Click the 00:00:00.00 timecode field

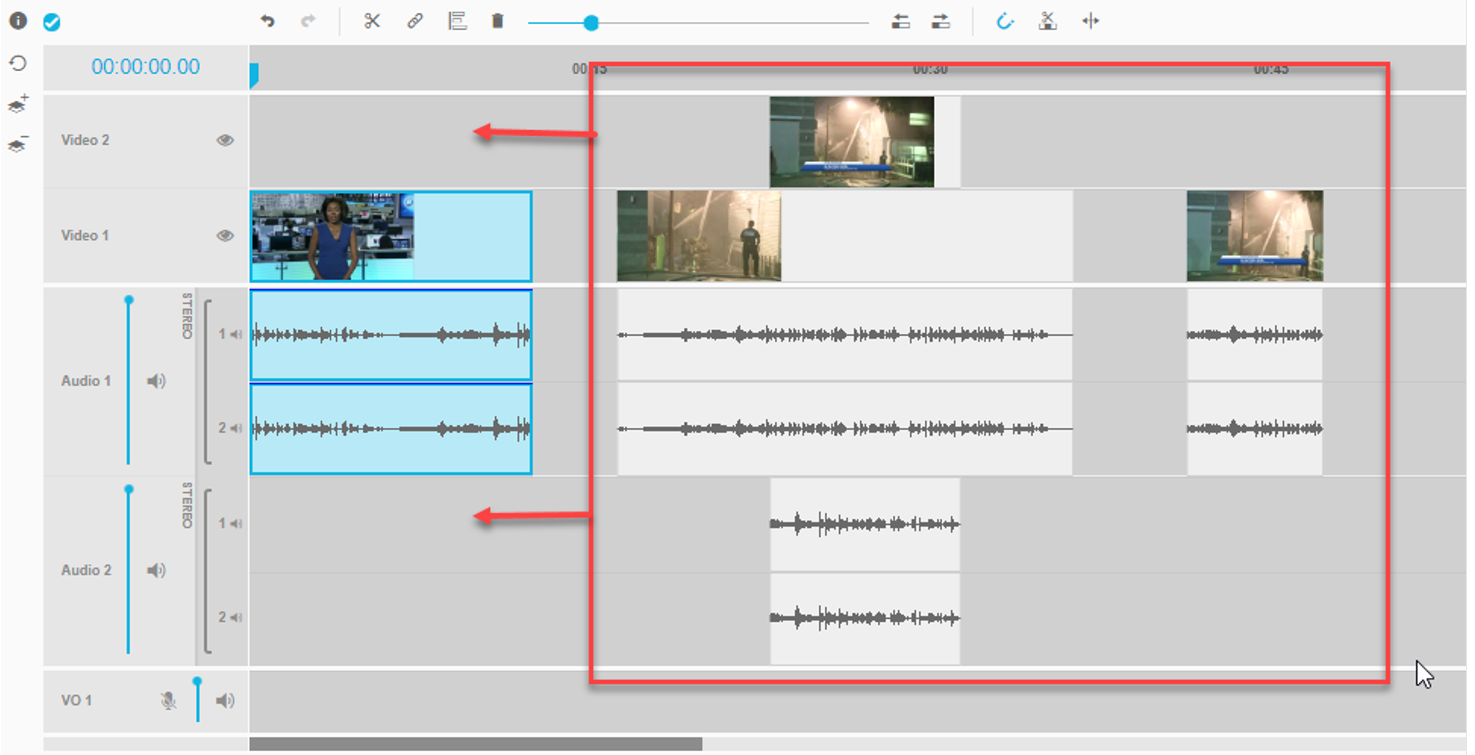point(146,67)
